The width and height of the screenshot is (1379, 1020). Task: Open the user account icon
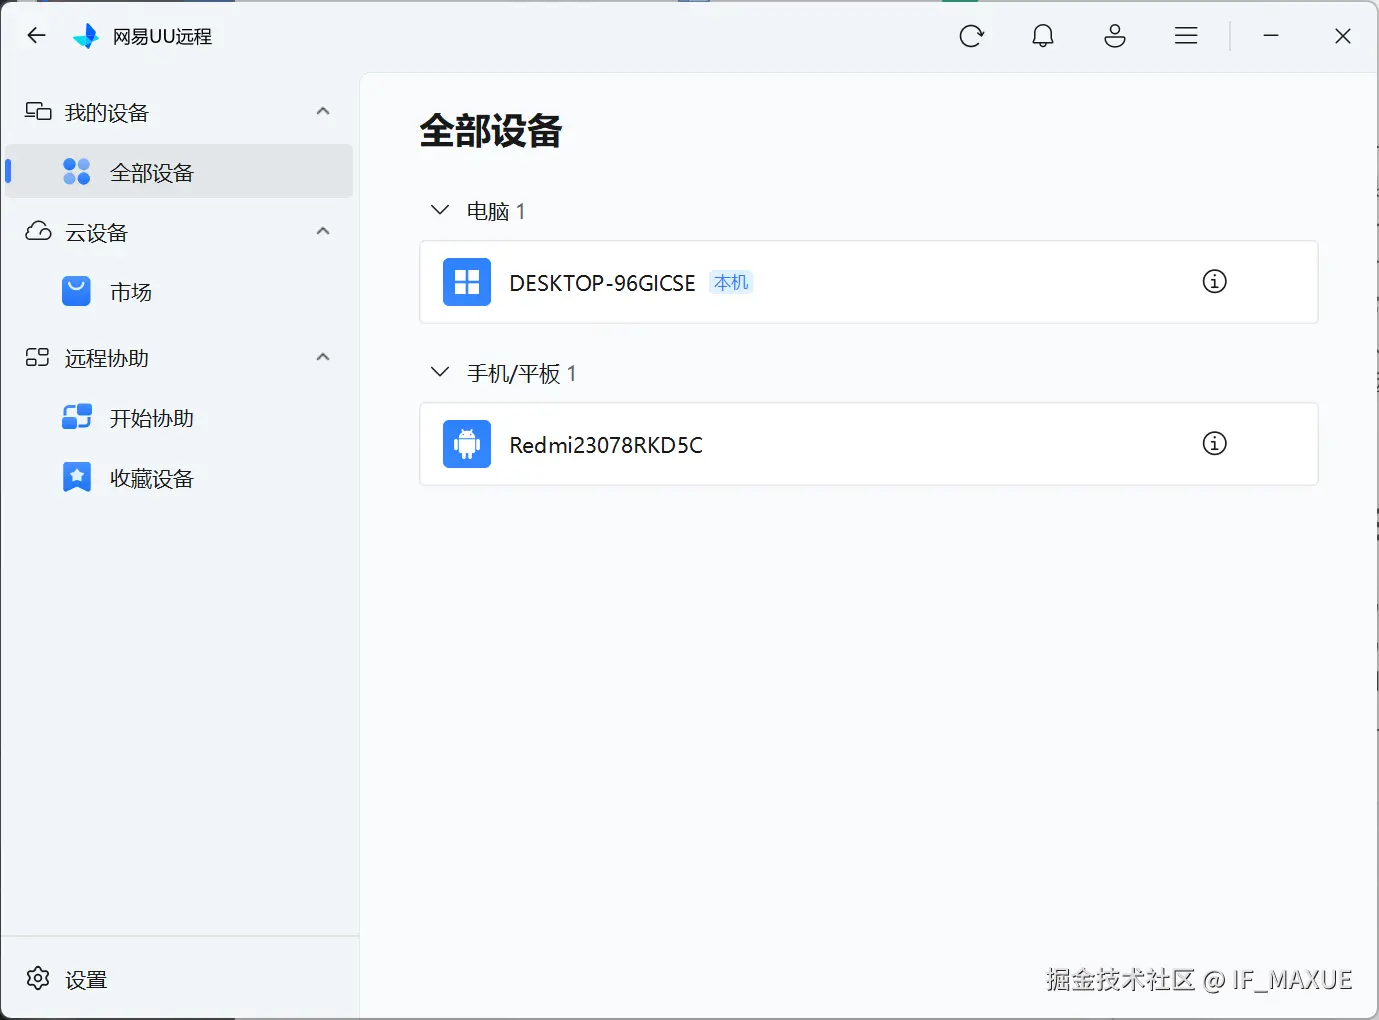[1115, 36]
